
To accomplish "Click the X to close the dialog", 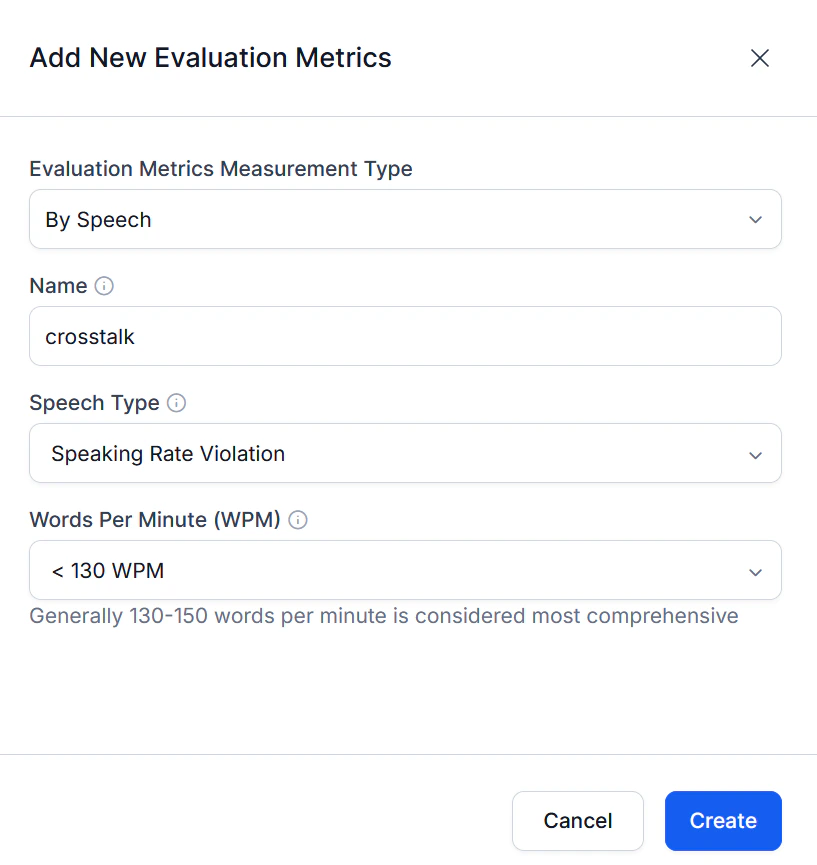I will pyautogui.click(x=760, y=58).
